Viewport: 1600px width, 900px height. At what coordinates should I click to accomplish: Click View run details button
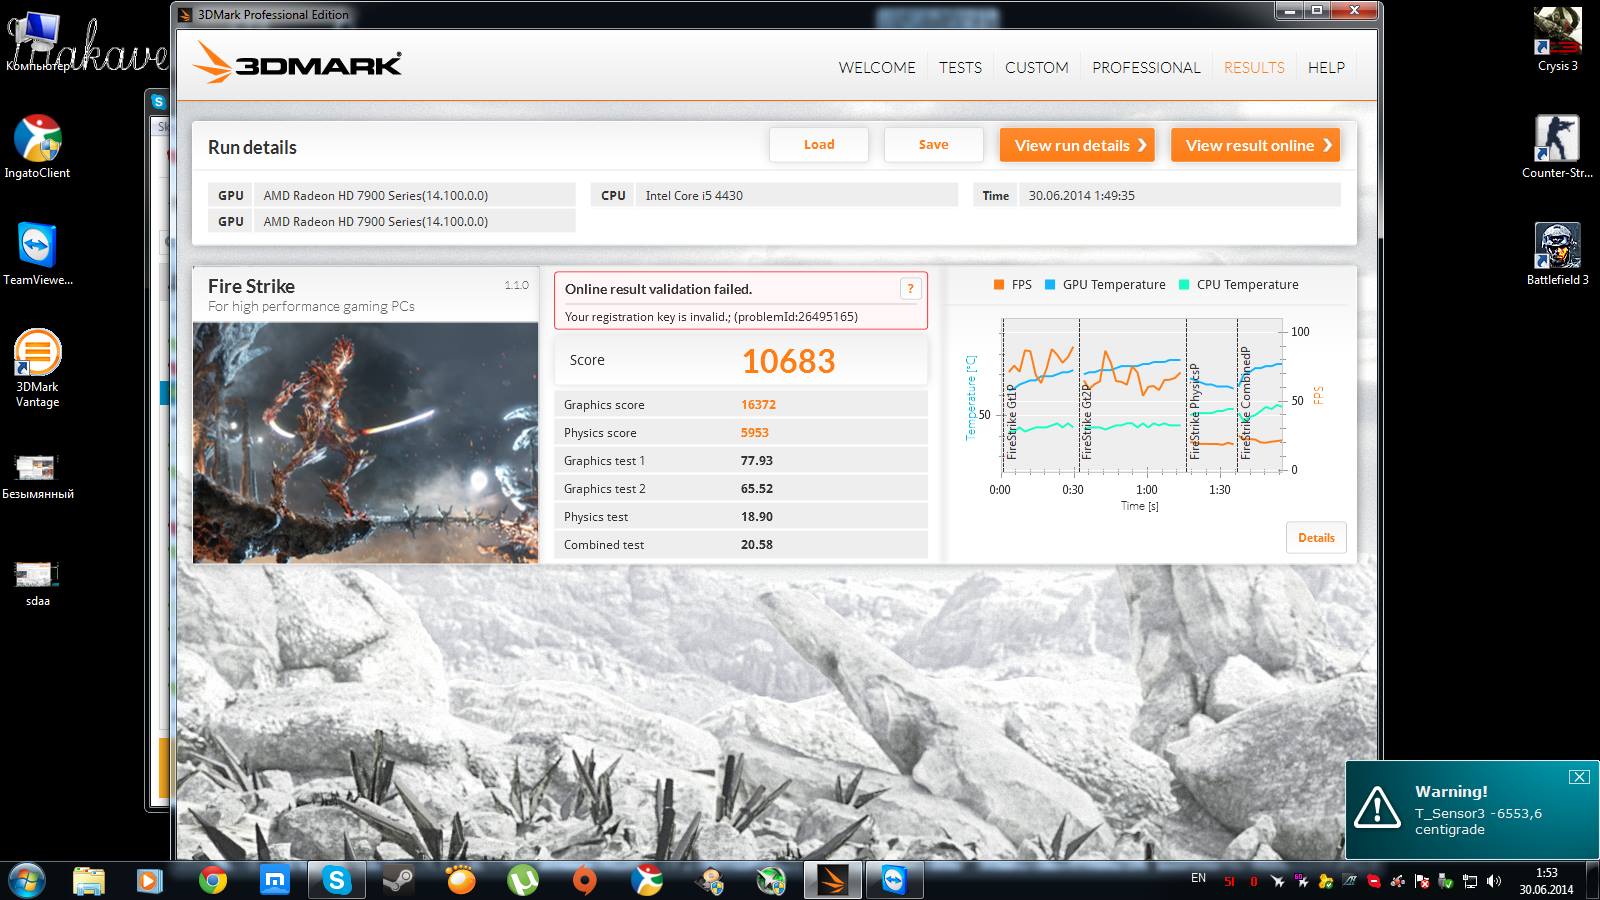coord(1077,145)
